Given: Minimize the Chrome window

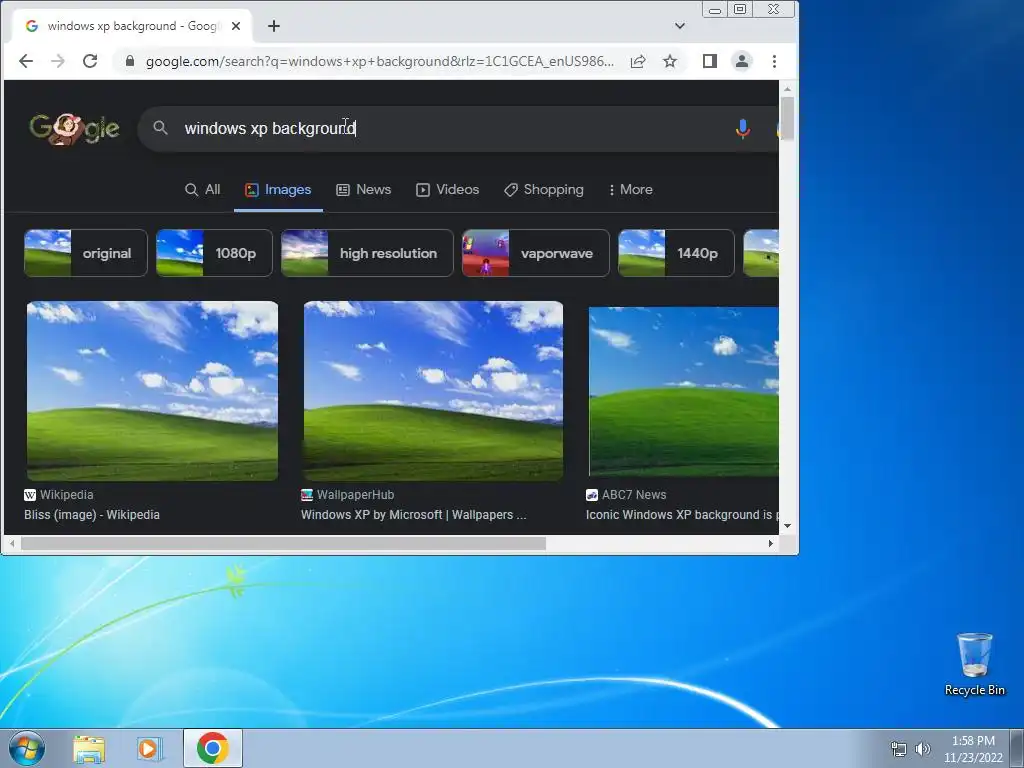Looking at the screenshot, I should pyautogui.click(x=715, y=10).
